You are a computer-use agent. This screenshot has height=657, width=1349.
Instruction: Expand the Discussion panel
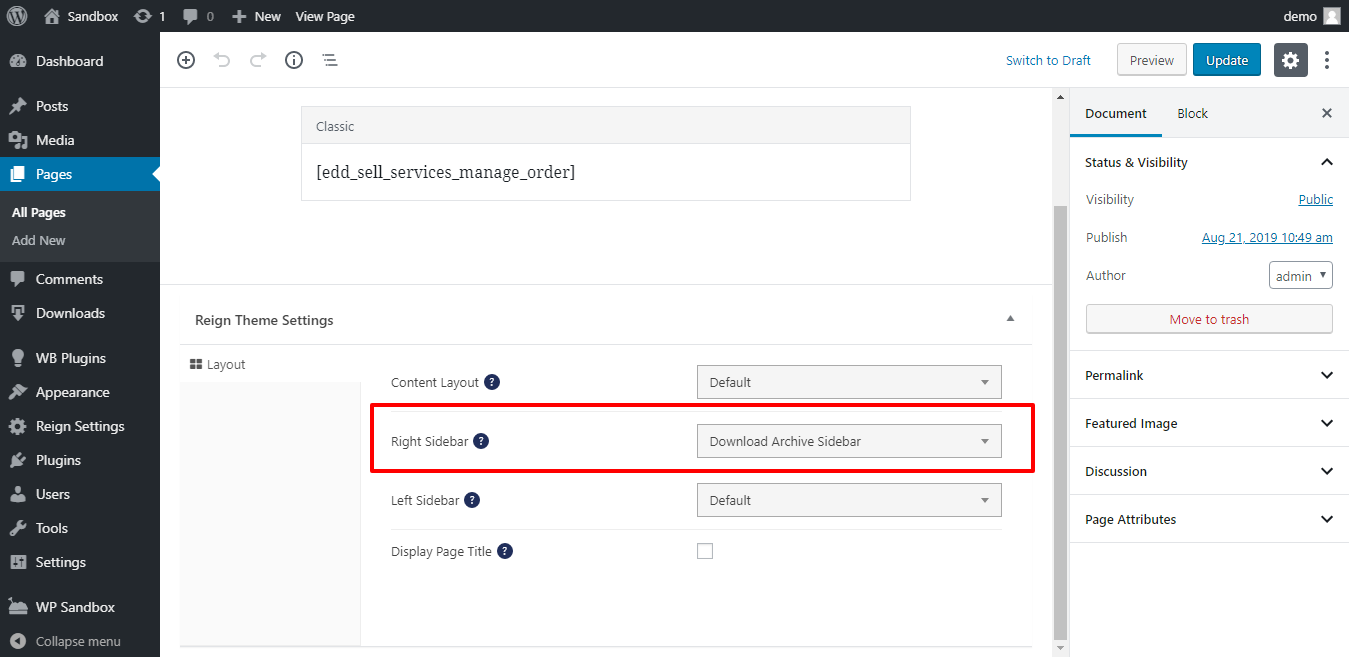tap(1209, 471)
